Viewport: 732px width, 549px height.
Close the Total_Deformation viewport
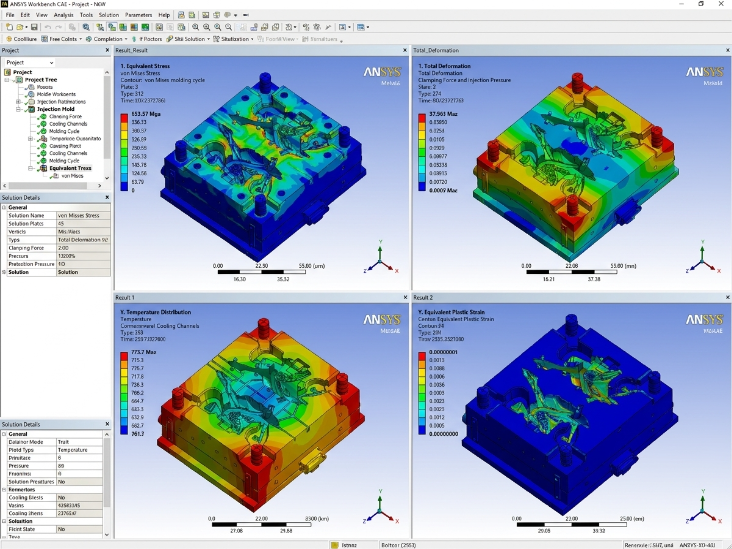point(727,50)
